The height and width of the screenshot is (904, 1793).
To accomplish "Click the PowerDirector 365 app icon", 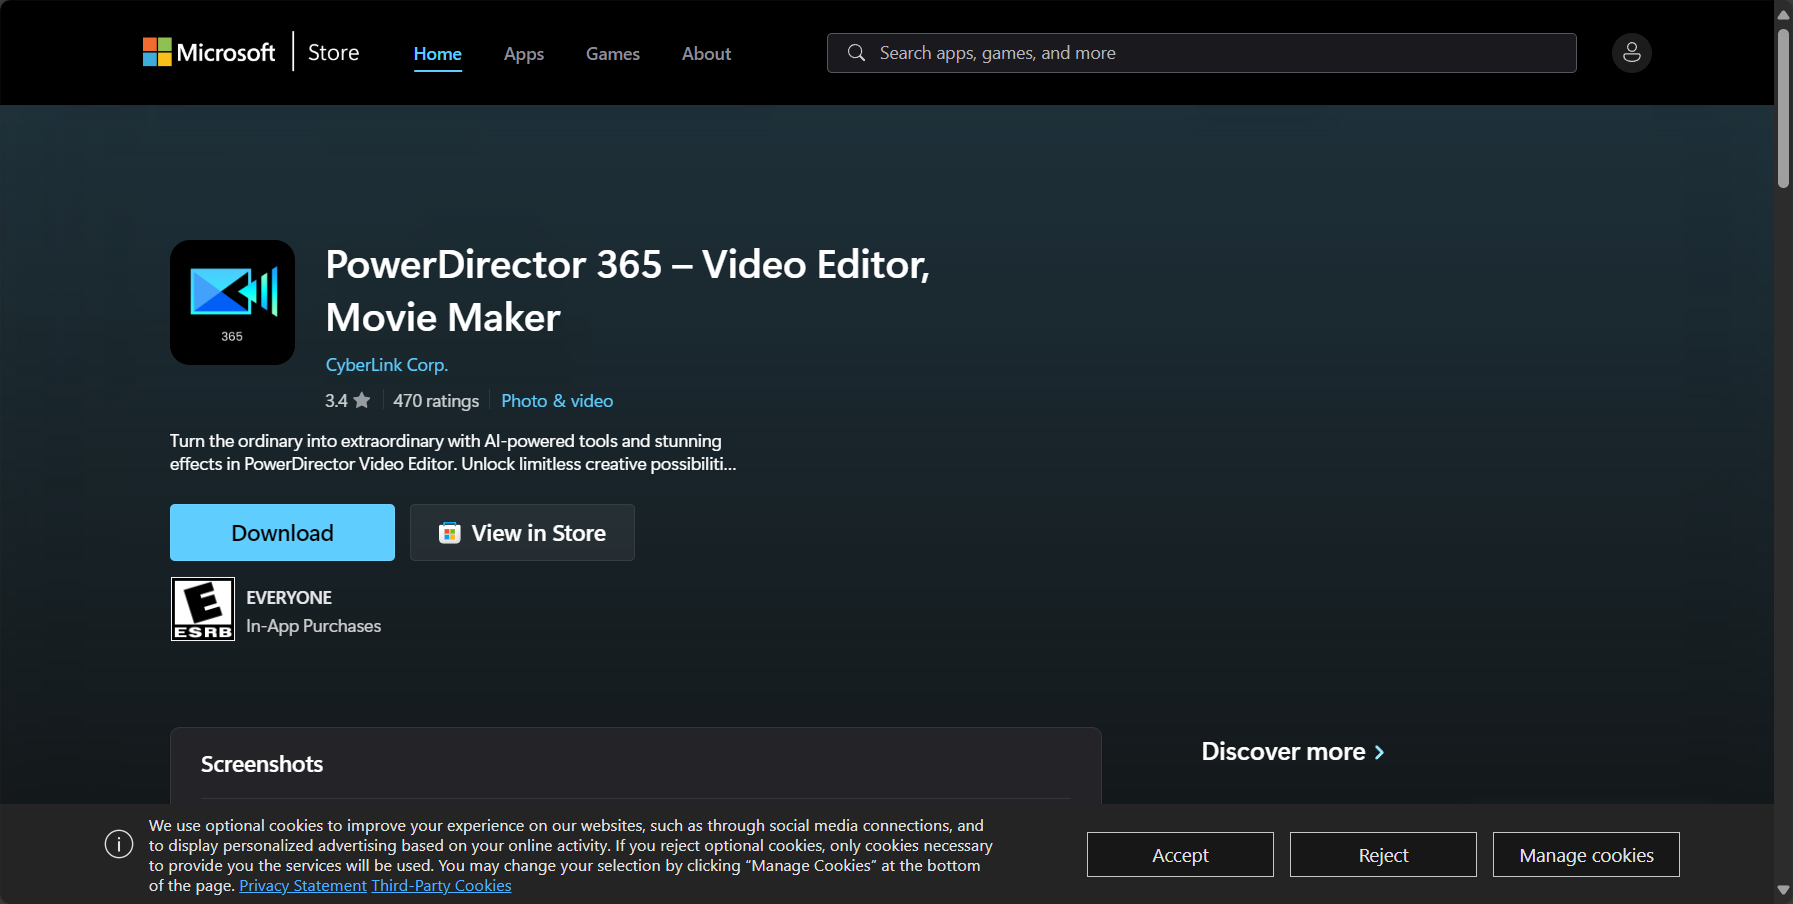I will 232,302.
